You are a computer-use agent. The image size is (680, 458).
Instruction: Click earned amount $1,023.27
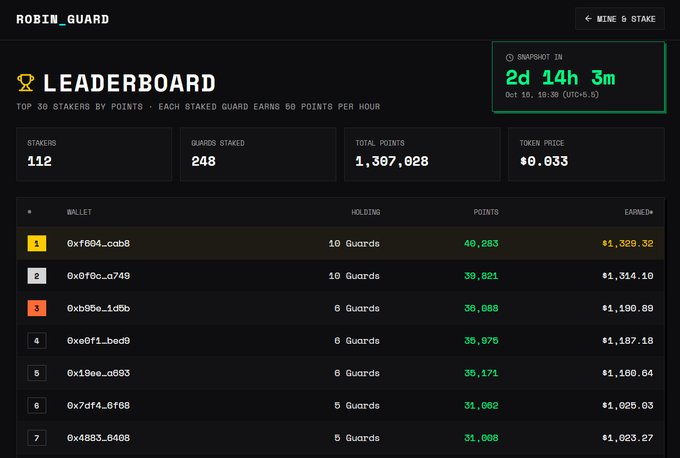pyautogui.click(x=628, y=438)
